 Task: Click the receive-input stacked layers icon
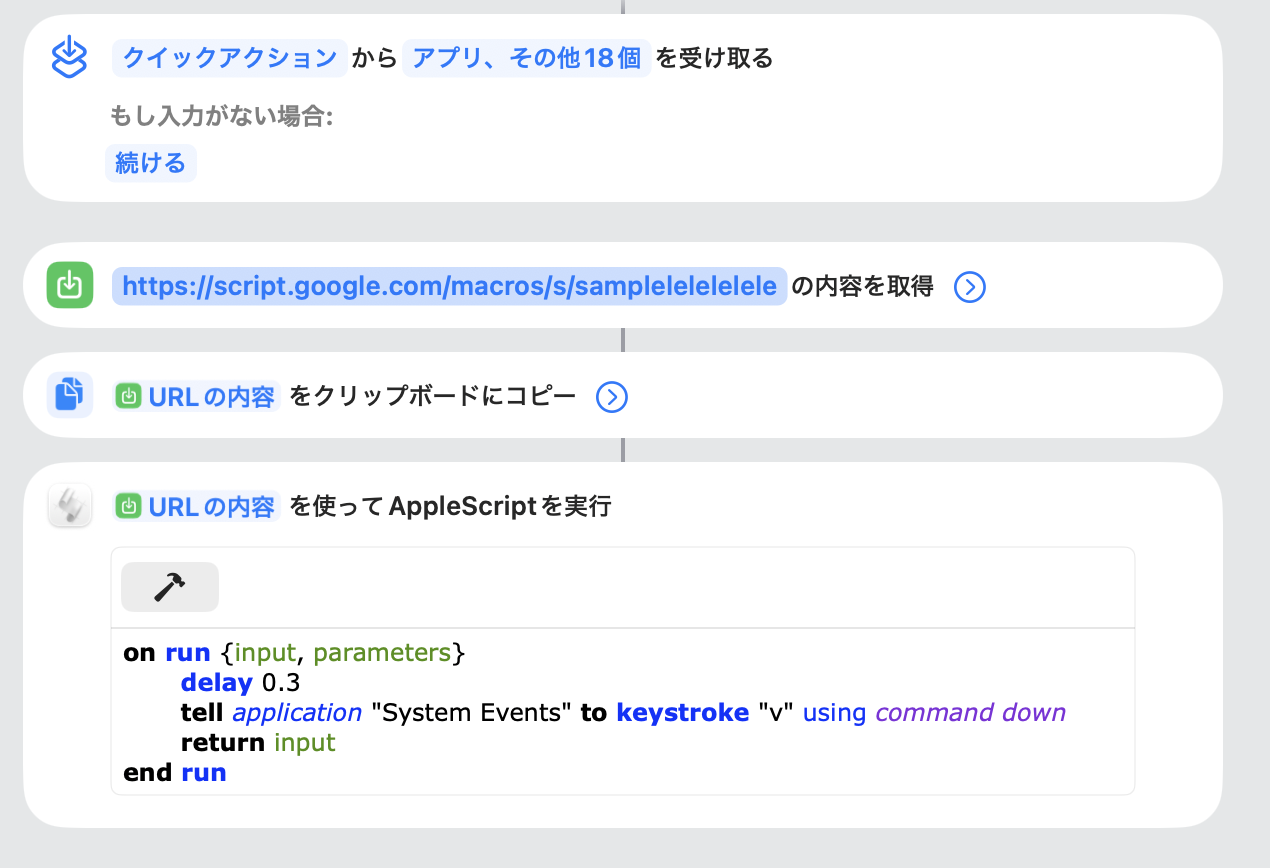(70, 57)
